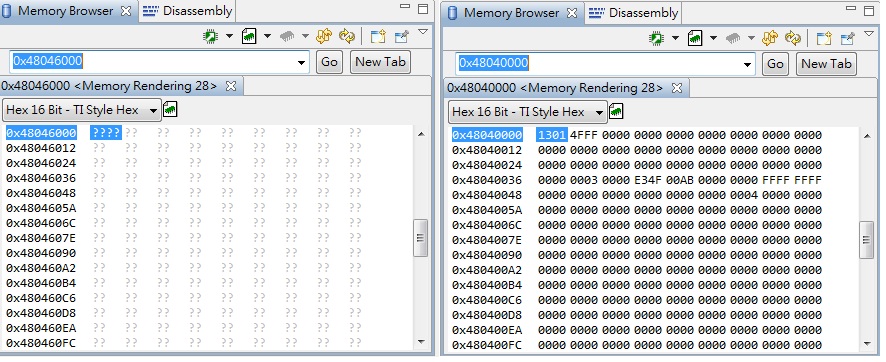Open left pane view menu triangle

point(423,33)
